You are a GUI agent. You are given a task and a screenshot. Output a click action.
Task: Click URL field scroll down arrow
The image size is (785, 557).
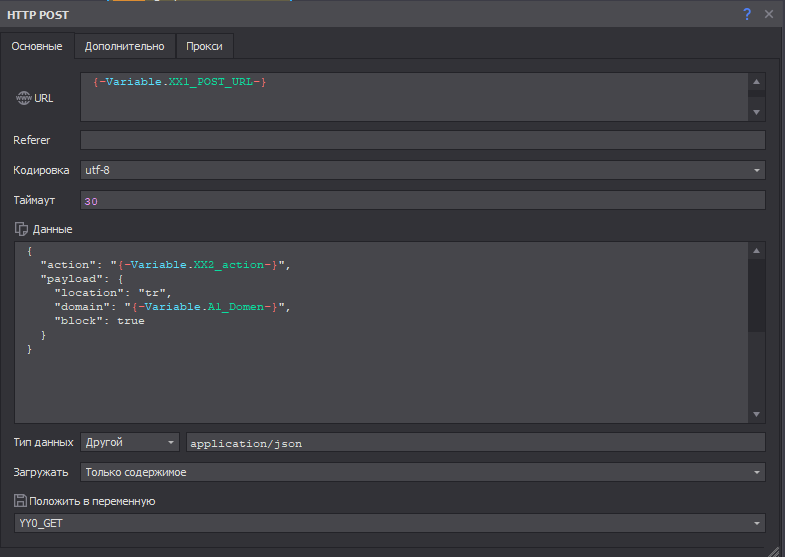(757, 112)
